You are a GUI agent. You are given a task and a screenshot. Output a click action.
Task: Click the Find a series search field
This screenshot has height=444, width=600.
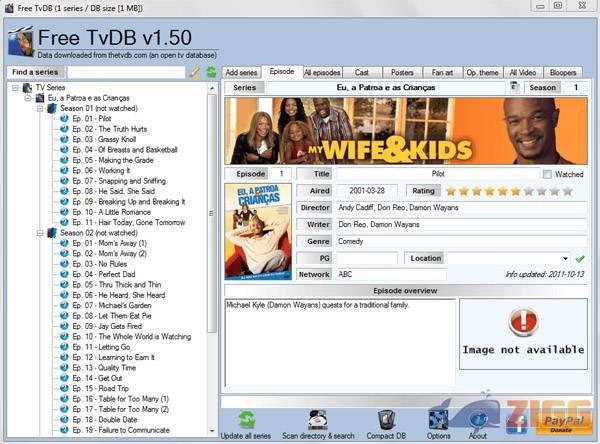coord(126,72)
